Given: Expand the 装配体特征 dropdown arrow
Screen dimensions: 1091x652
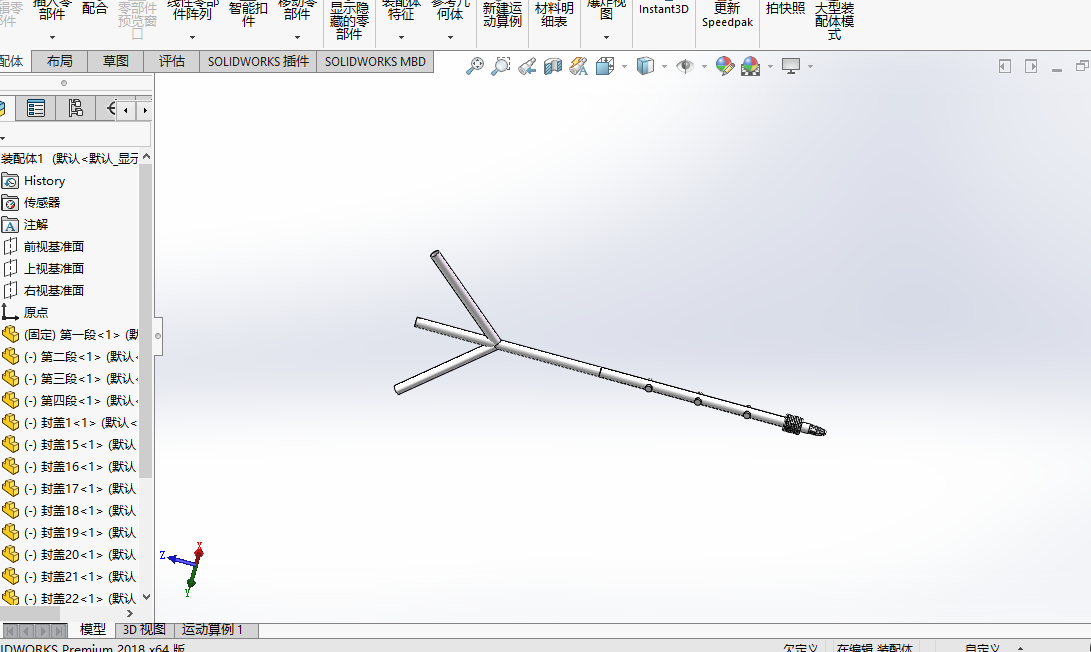Looking at the screenshot, I should (401, 37).
